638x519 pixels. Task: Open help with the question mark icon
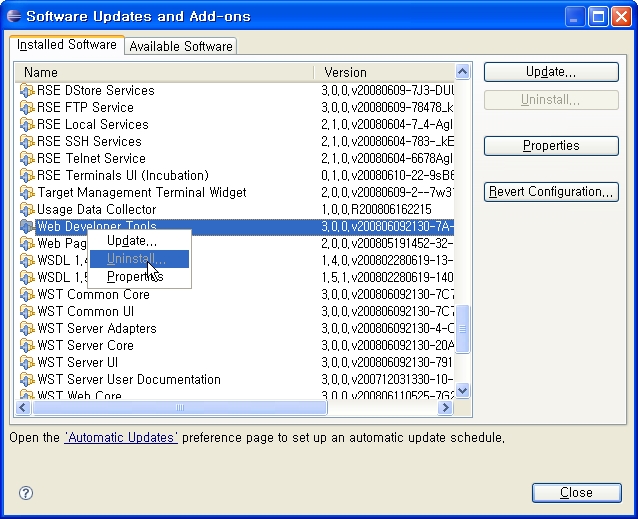[x=26, y=493]
